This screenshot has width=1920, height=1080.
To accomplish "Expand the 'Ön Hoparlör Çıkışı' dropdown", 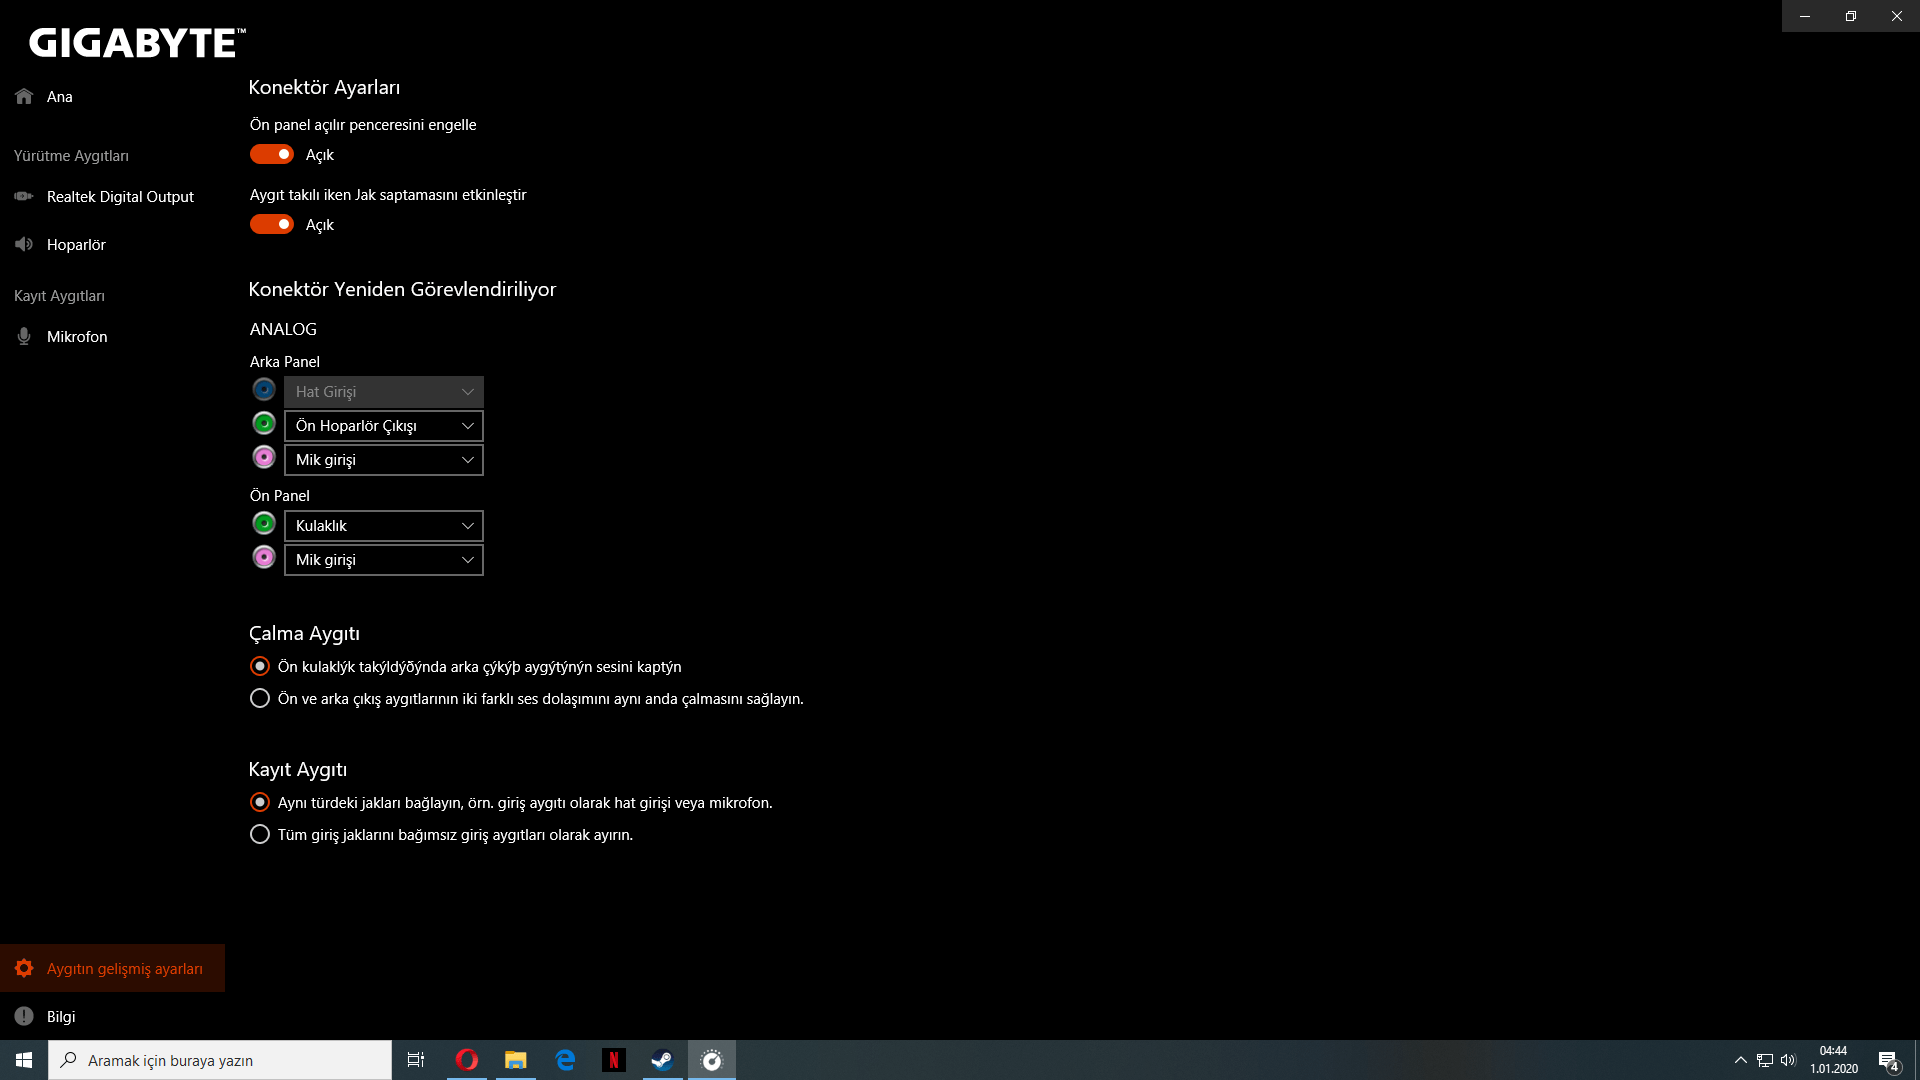I will point(383,426).
